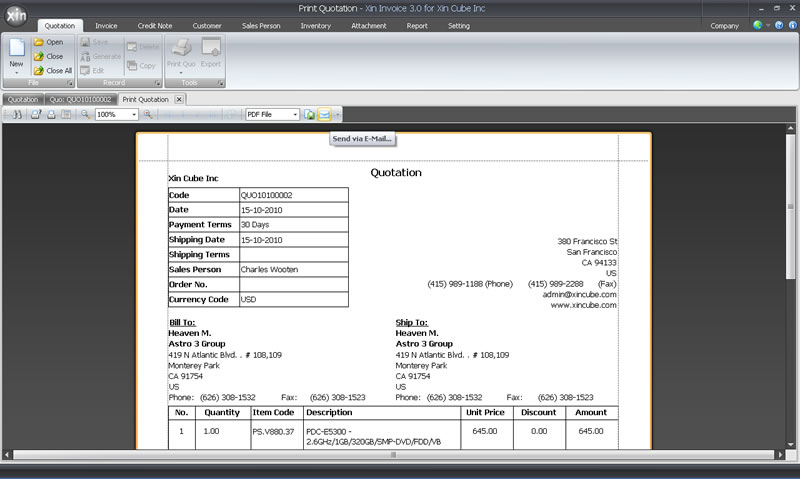Click the Edit record button
The width and height of the screenshot is (800, 479).
92,70
